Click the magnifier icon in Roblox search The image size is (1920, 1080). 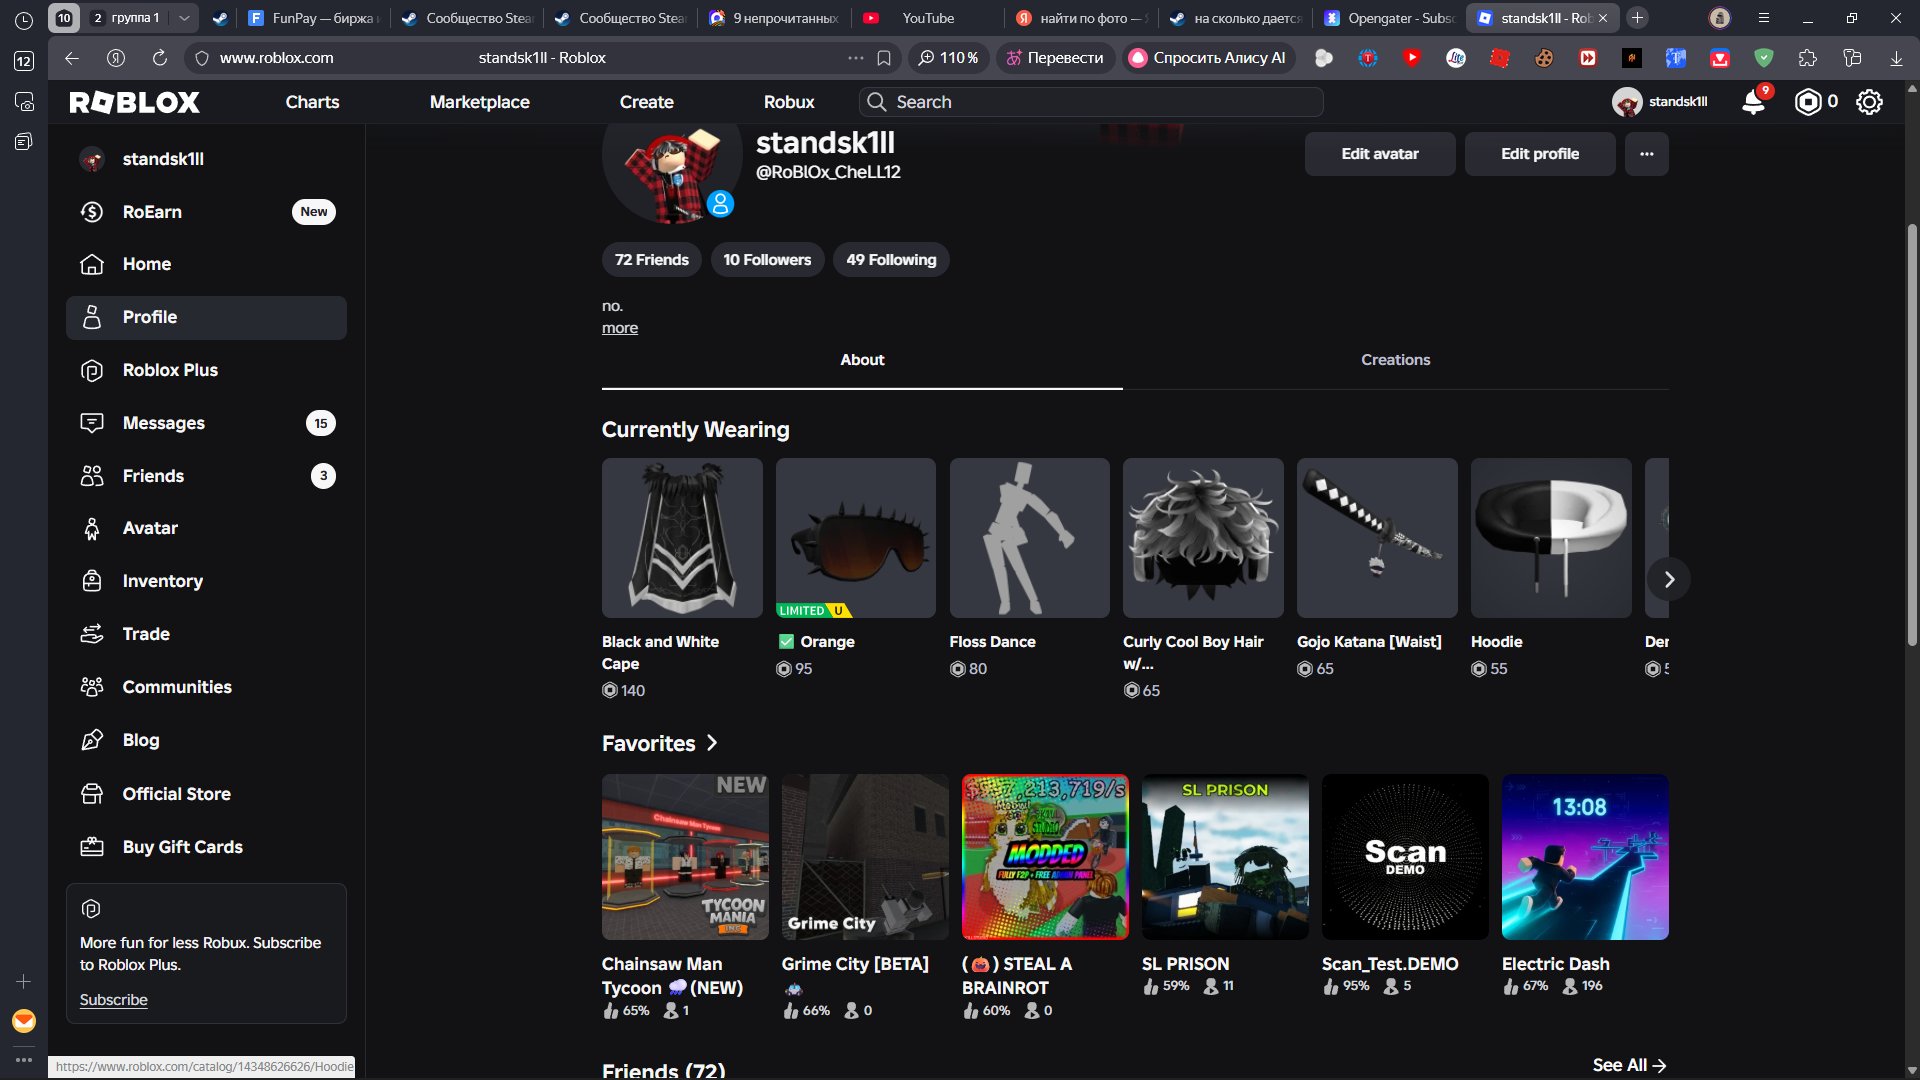pos(877,102)
